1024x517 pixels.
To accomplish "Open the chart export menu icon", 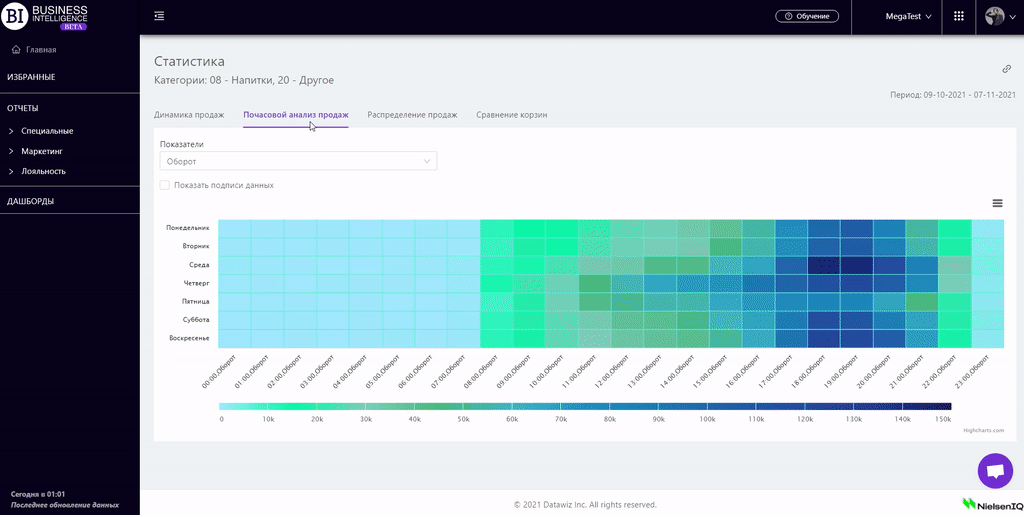I will (997, 203).
